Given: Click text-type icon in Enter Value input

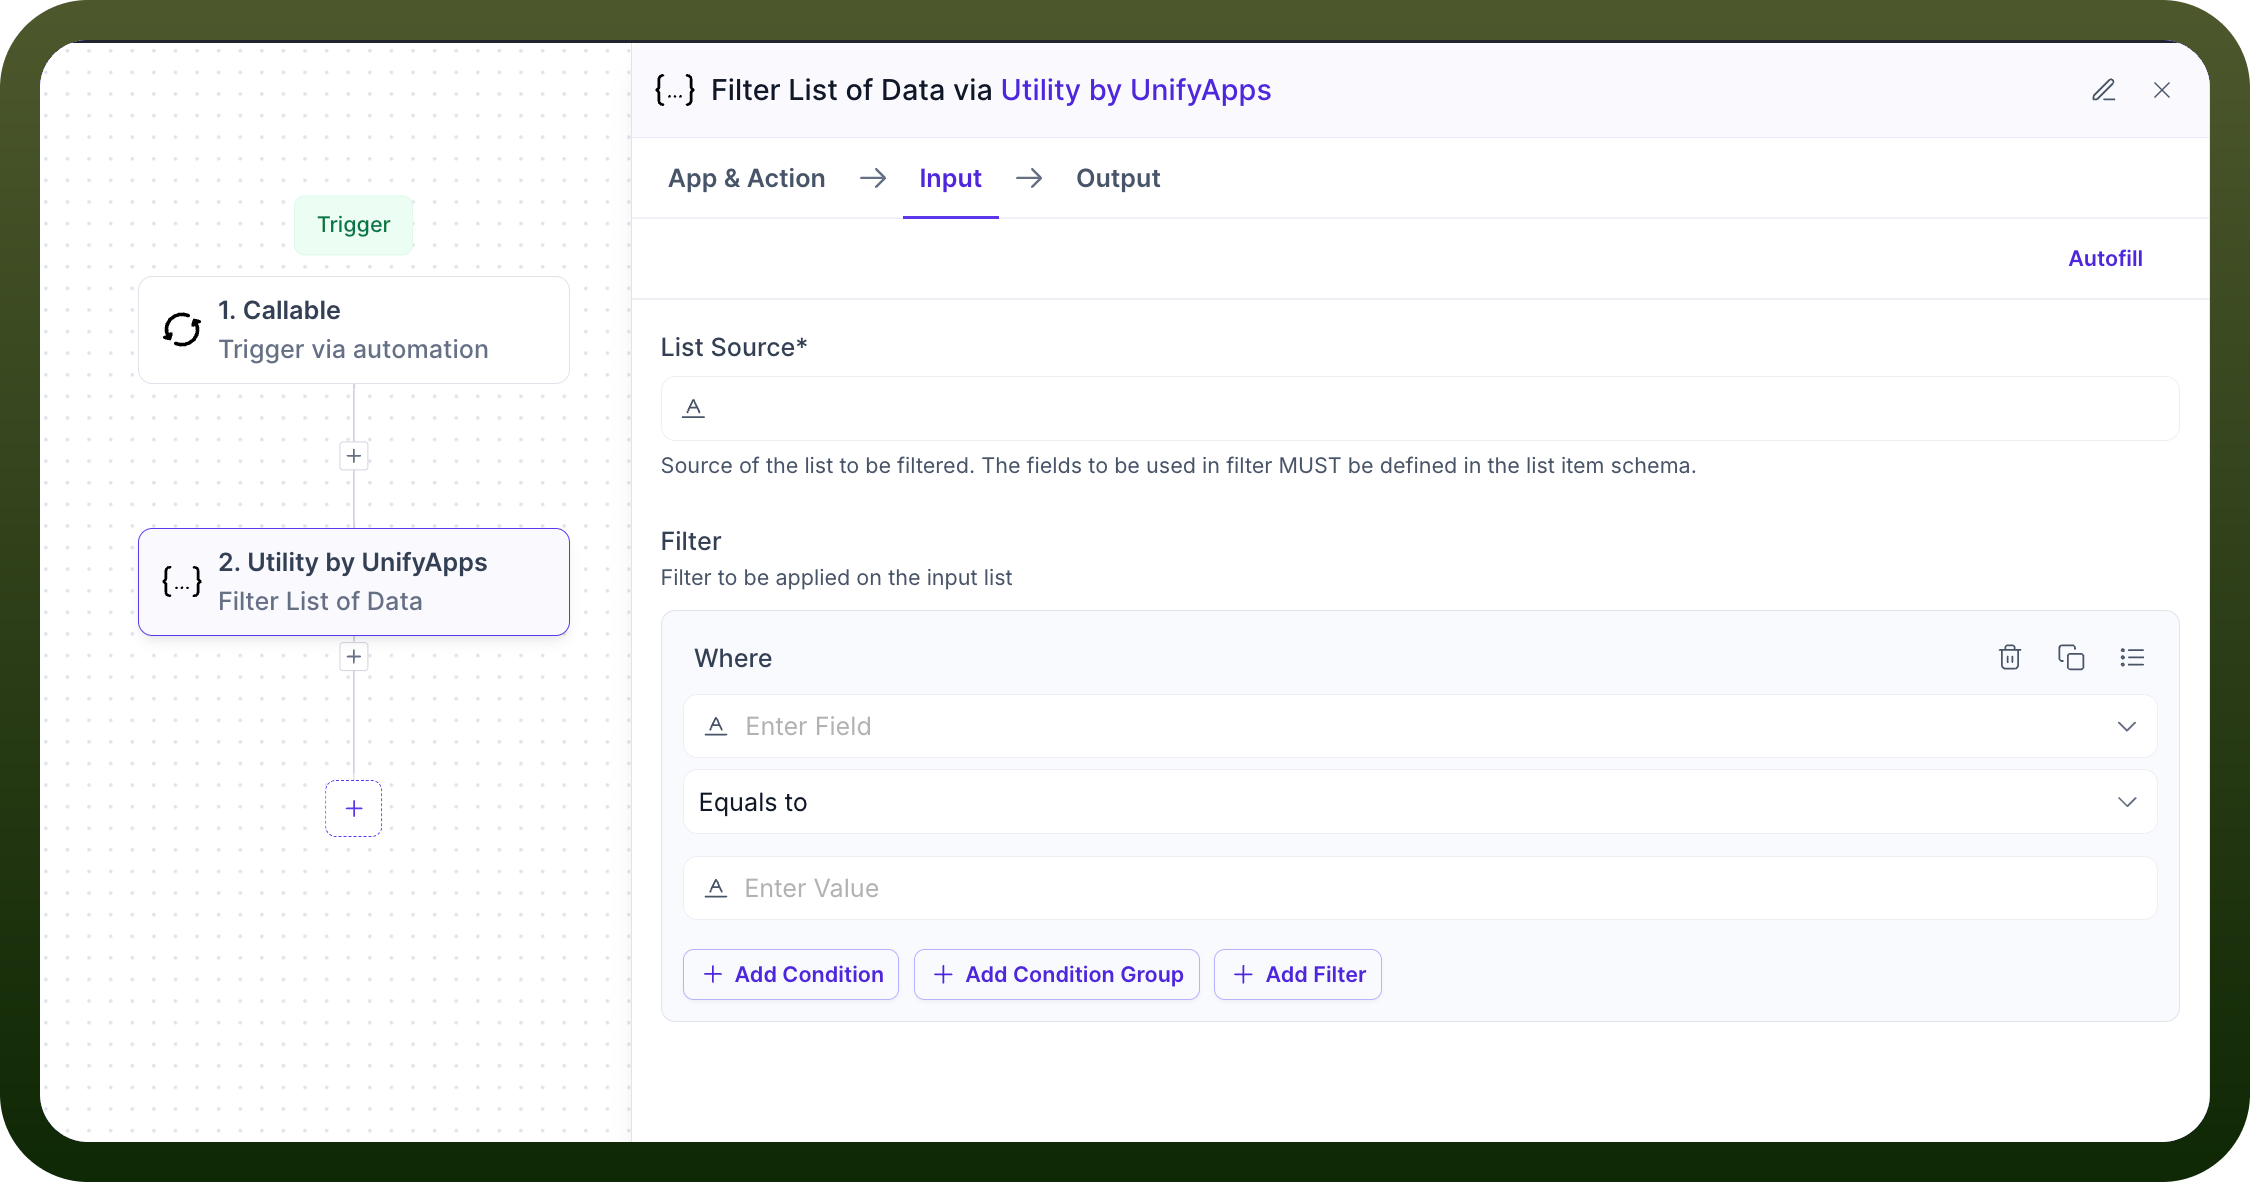Looking at the screenshot, I should (x=716, y=888).
